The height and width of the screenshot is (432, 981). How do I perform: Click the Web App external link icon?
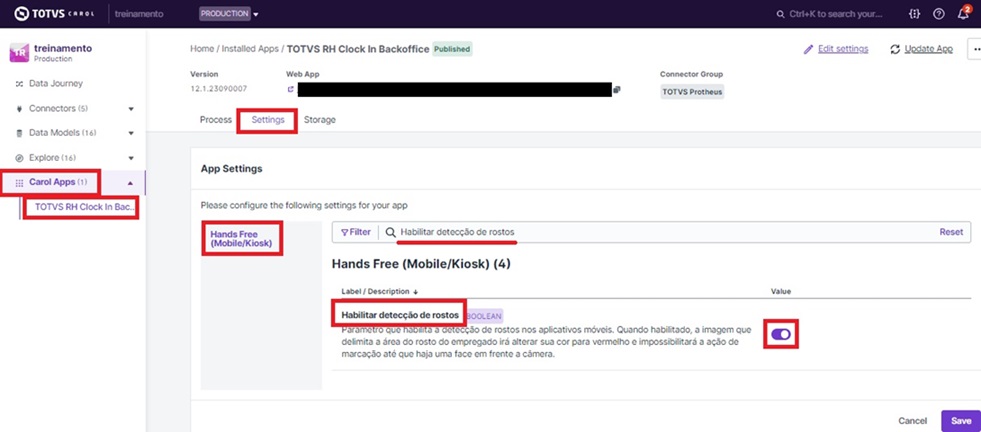click(290, 90)
